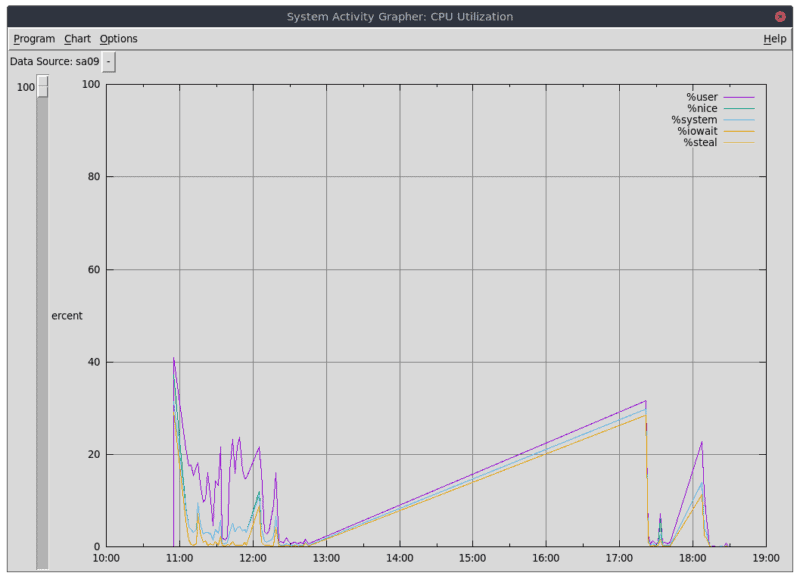Open the Program menu

click(34, 39)
